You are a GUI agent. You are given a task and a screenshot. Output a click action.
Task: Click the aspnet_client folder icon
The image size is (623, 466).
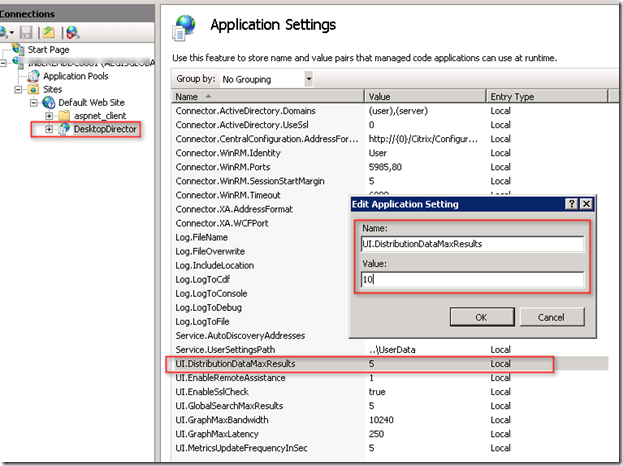click(x=64, y=116)
